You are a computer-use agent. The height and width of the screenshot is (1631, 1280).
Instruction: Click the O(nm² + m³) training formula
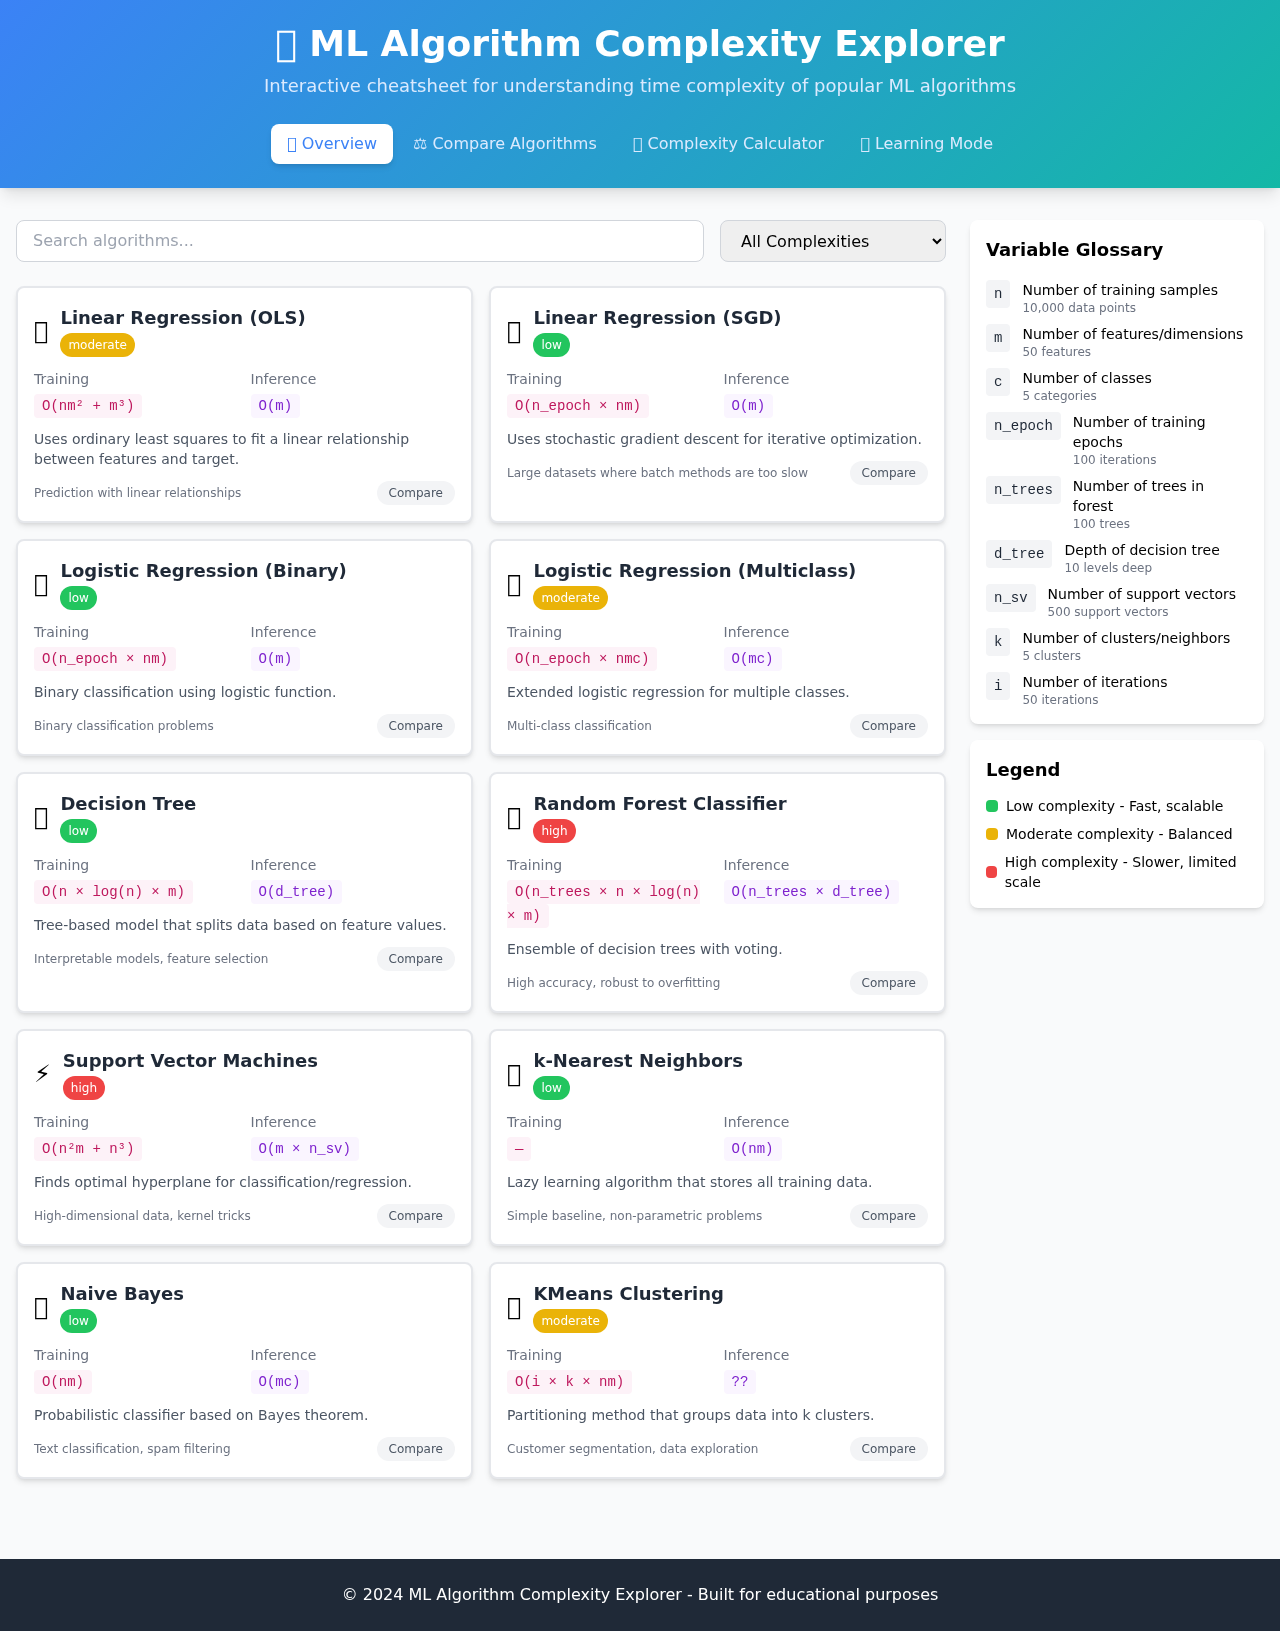pos(88,406)
